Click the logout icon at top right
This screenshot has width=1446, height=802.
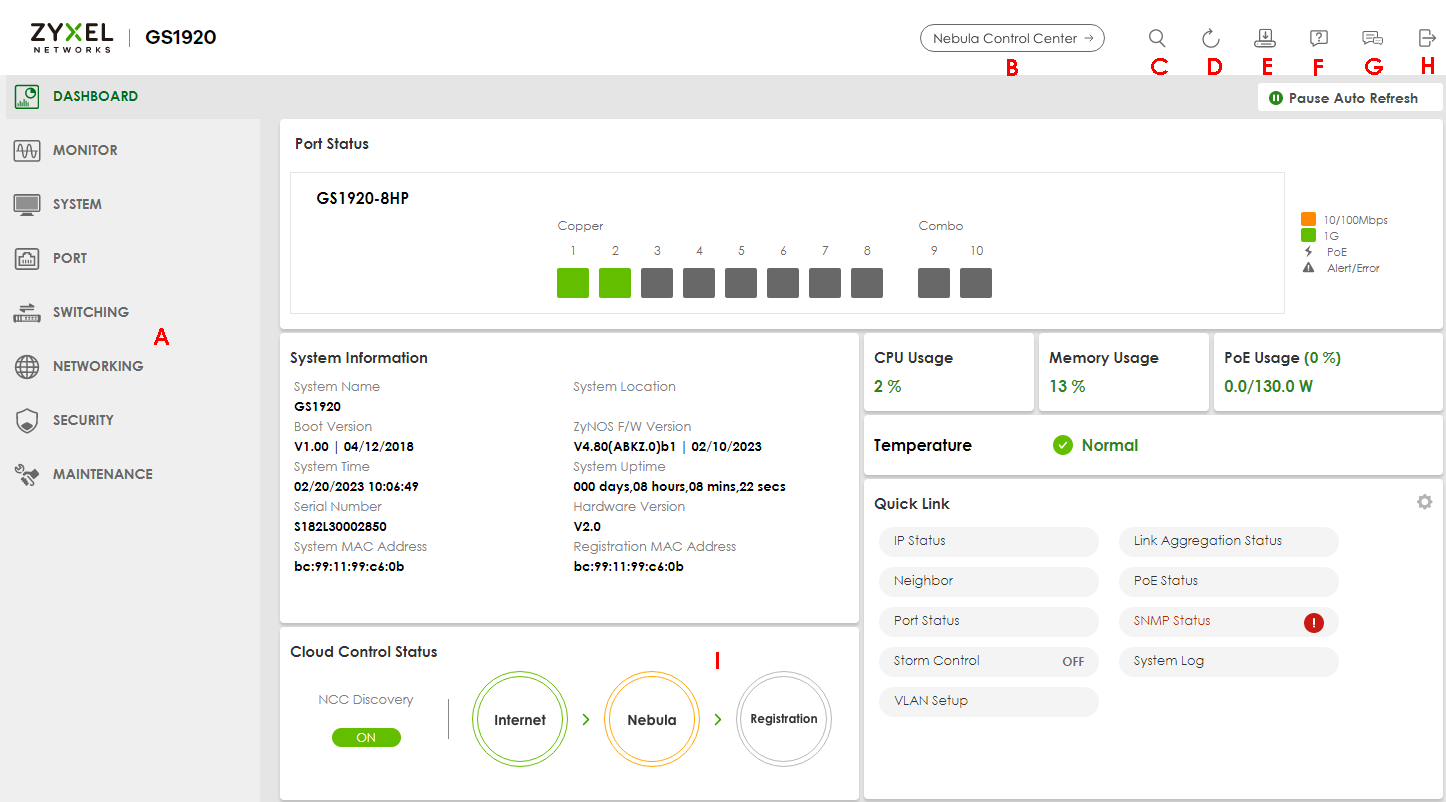coord(1427,38)
